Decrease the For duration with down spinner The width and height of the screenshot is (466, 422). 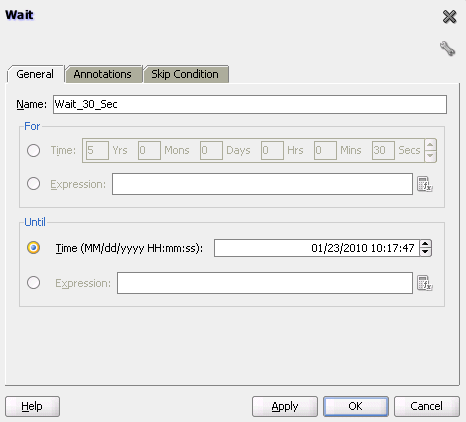(x=430, y=156)
